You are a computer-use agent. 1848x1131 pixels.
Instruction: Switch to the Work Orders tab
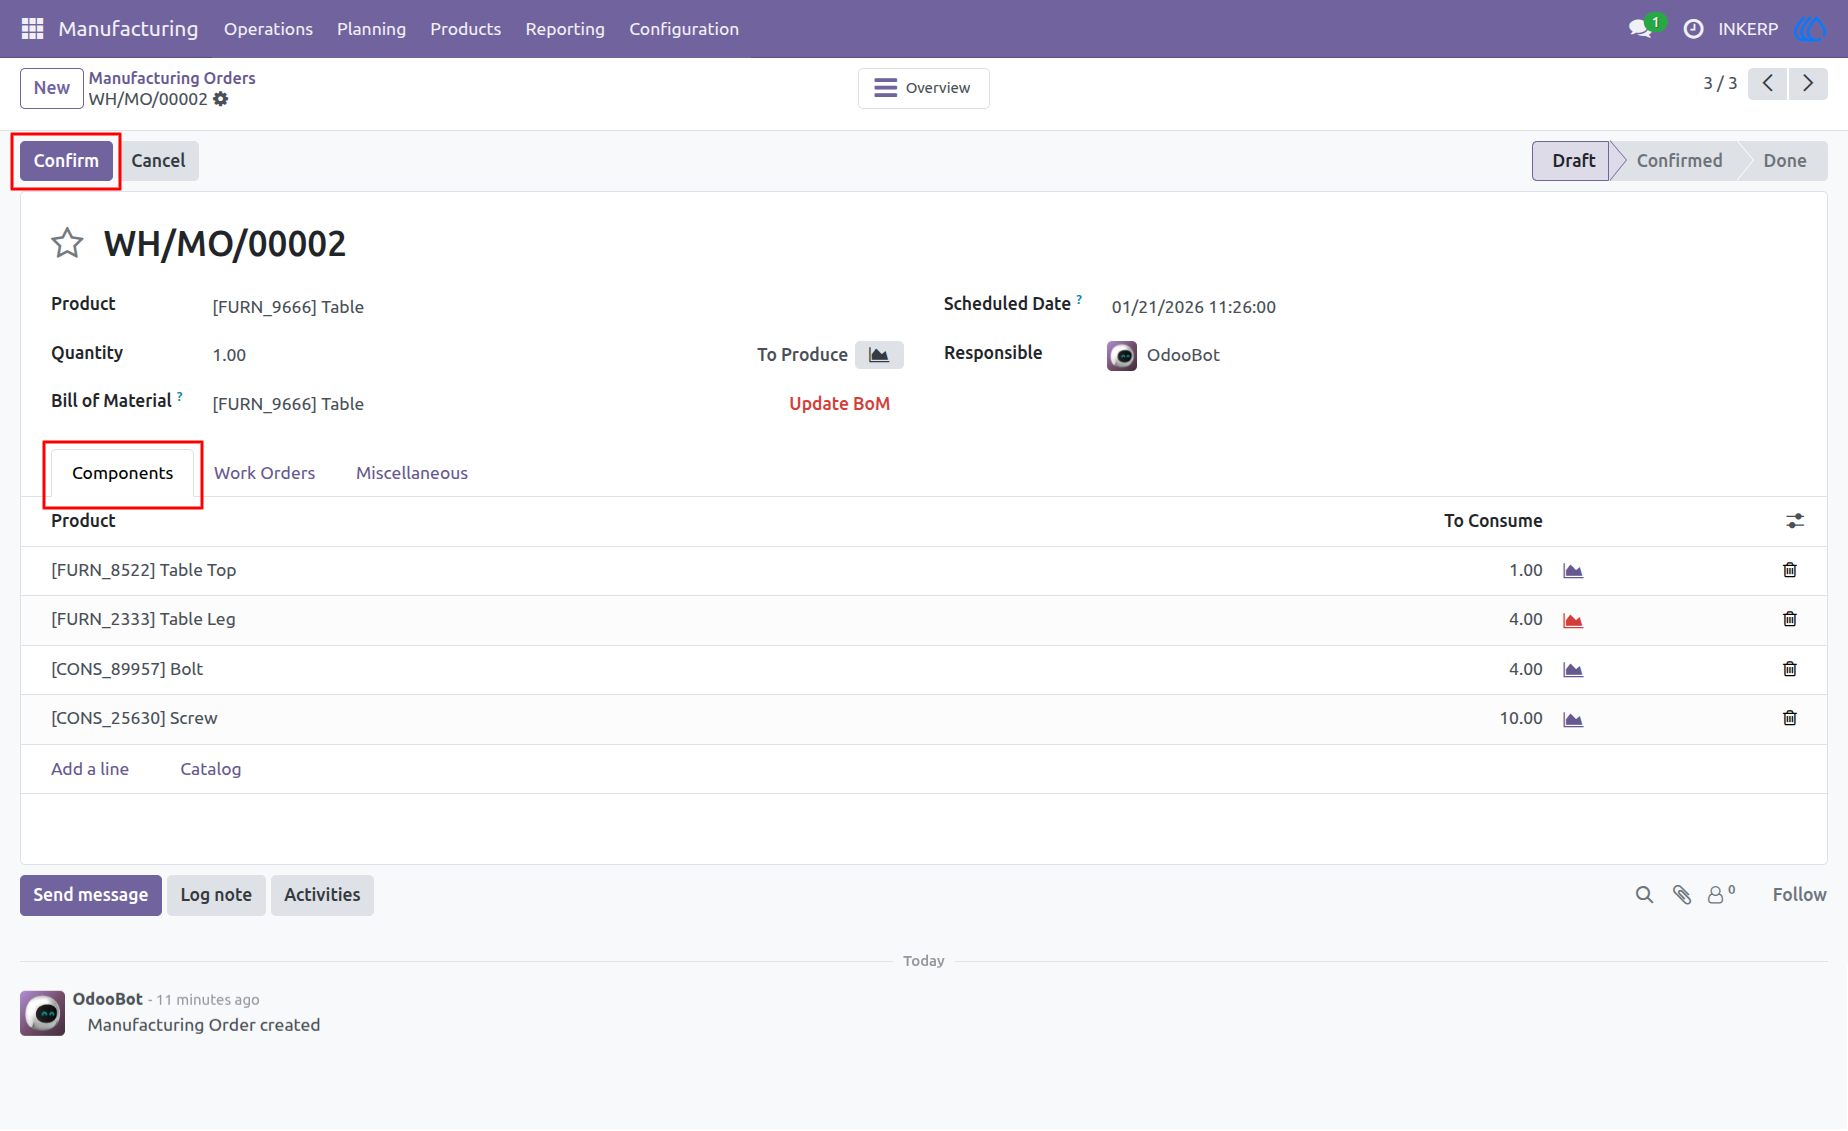click(264, 473)
